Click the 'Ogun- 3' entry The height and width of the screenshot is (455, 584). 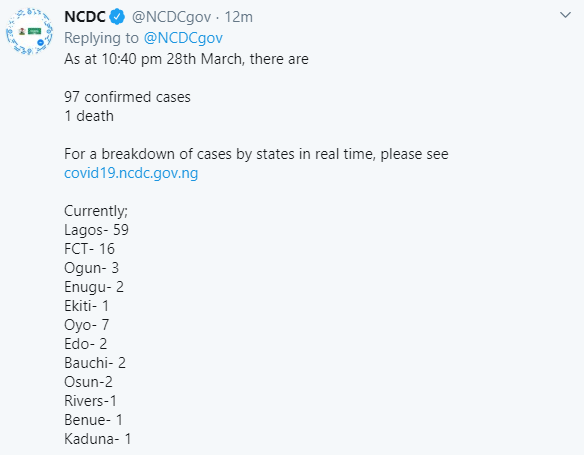coord(92,268)
